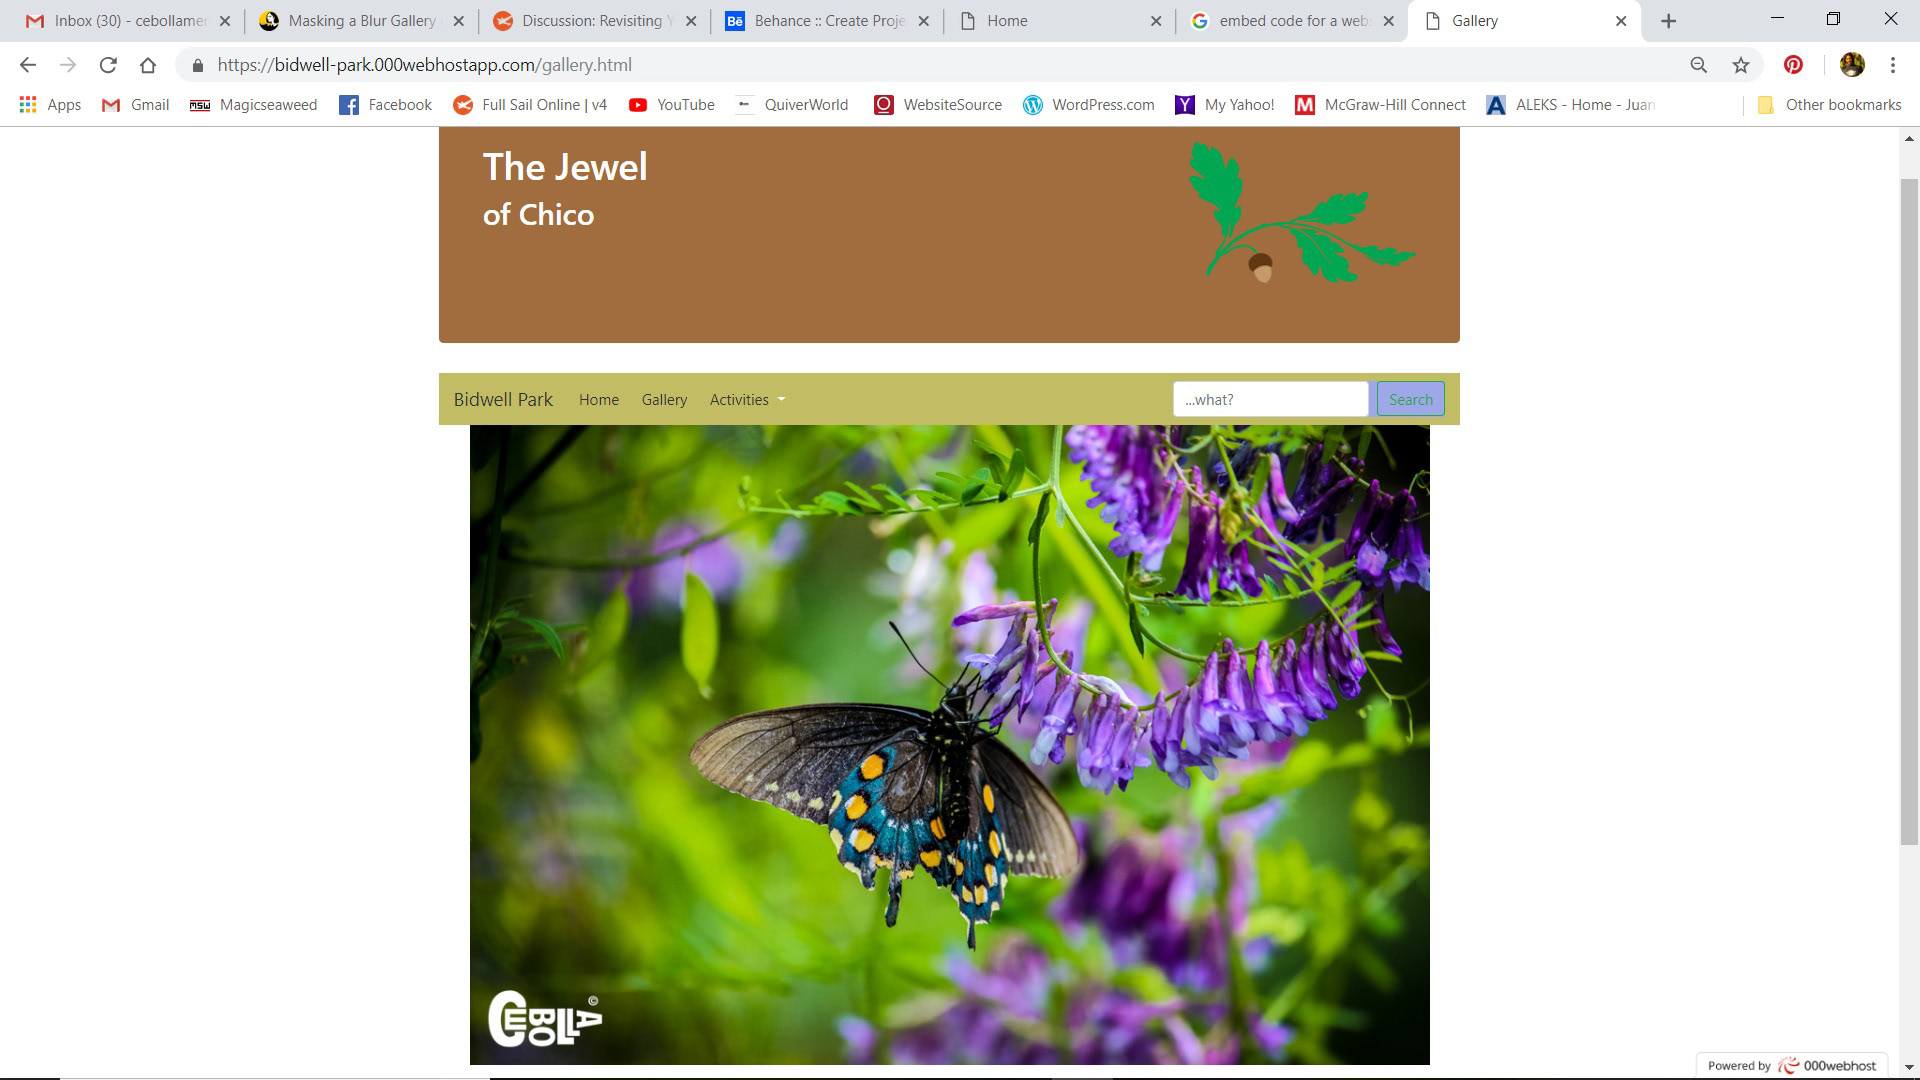
Task: Open the Other bookmarks folder
Action: tap(1829, 105)
